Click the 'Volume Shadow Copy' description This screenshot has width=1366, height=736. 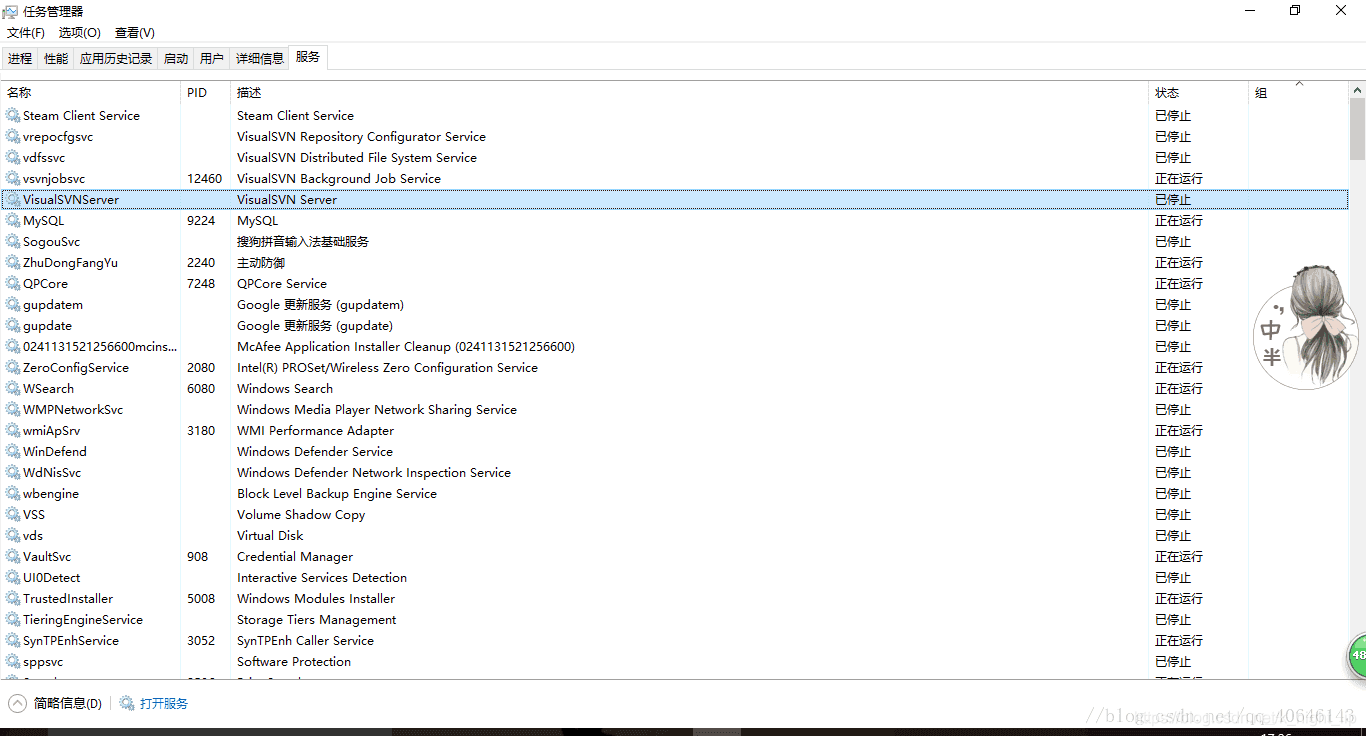click(301, 515)
